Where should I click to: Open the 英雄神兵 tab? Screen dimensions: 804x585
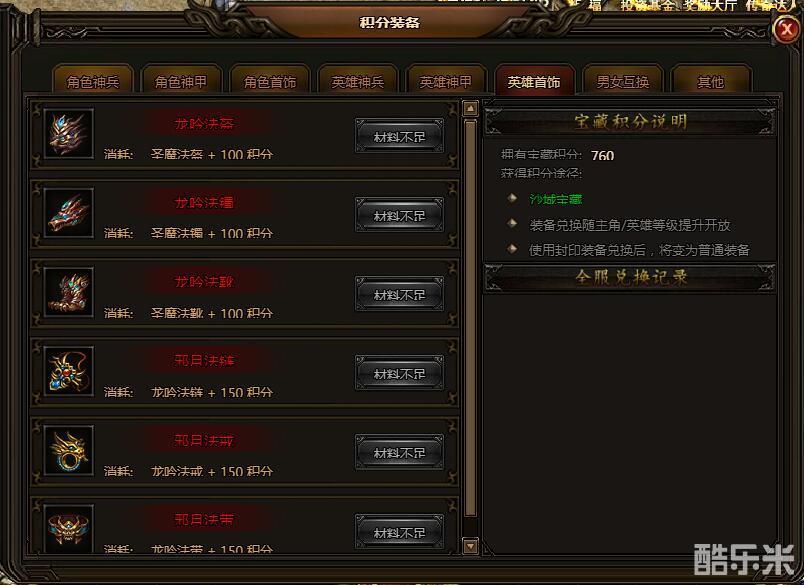click(x=357, y=80)
